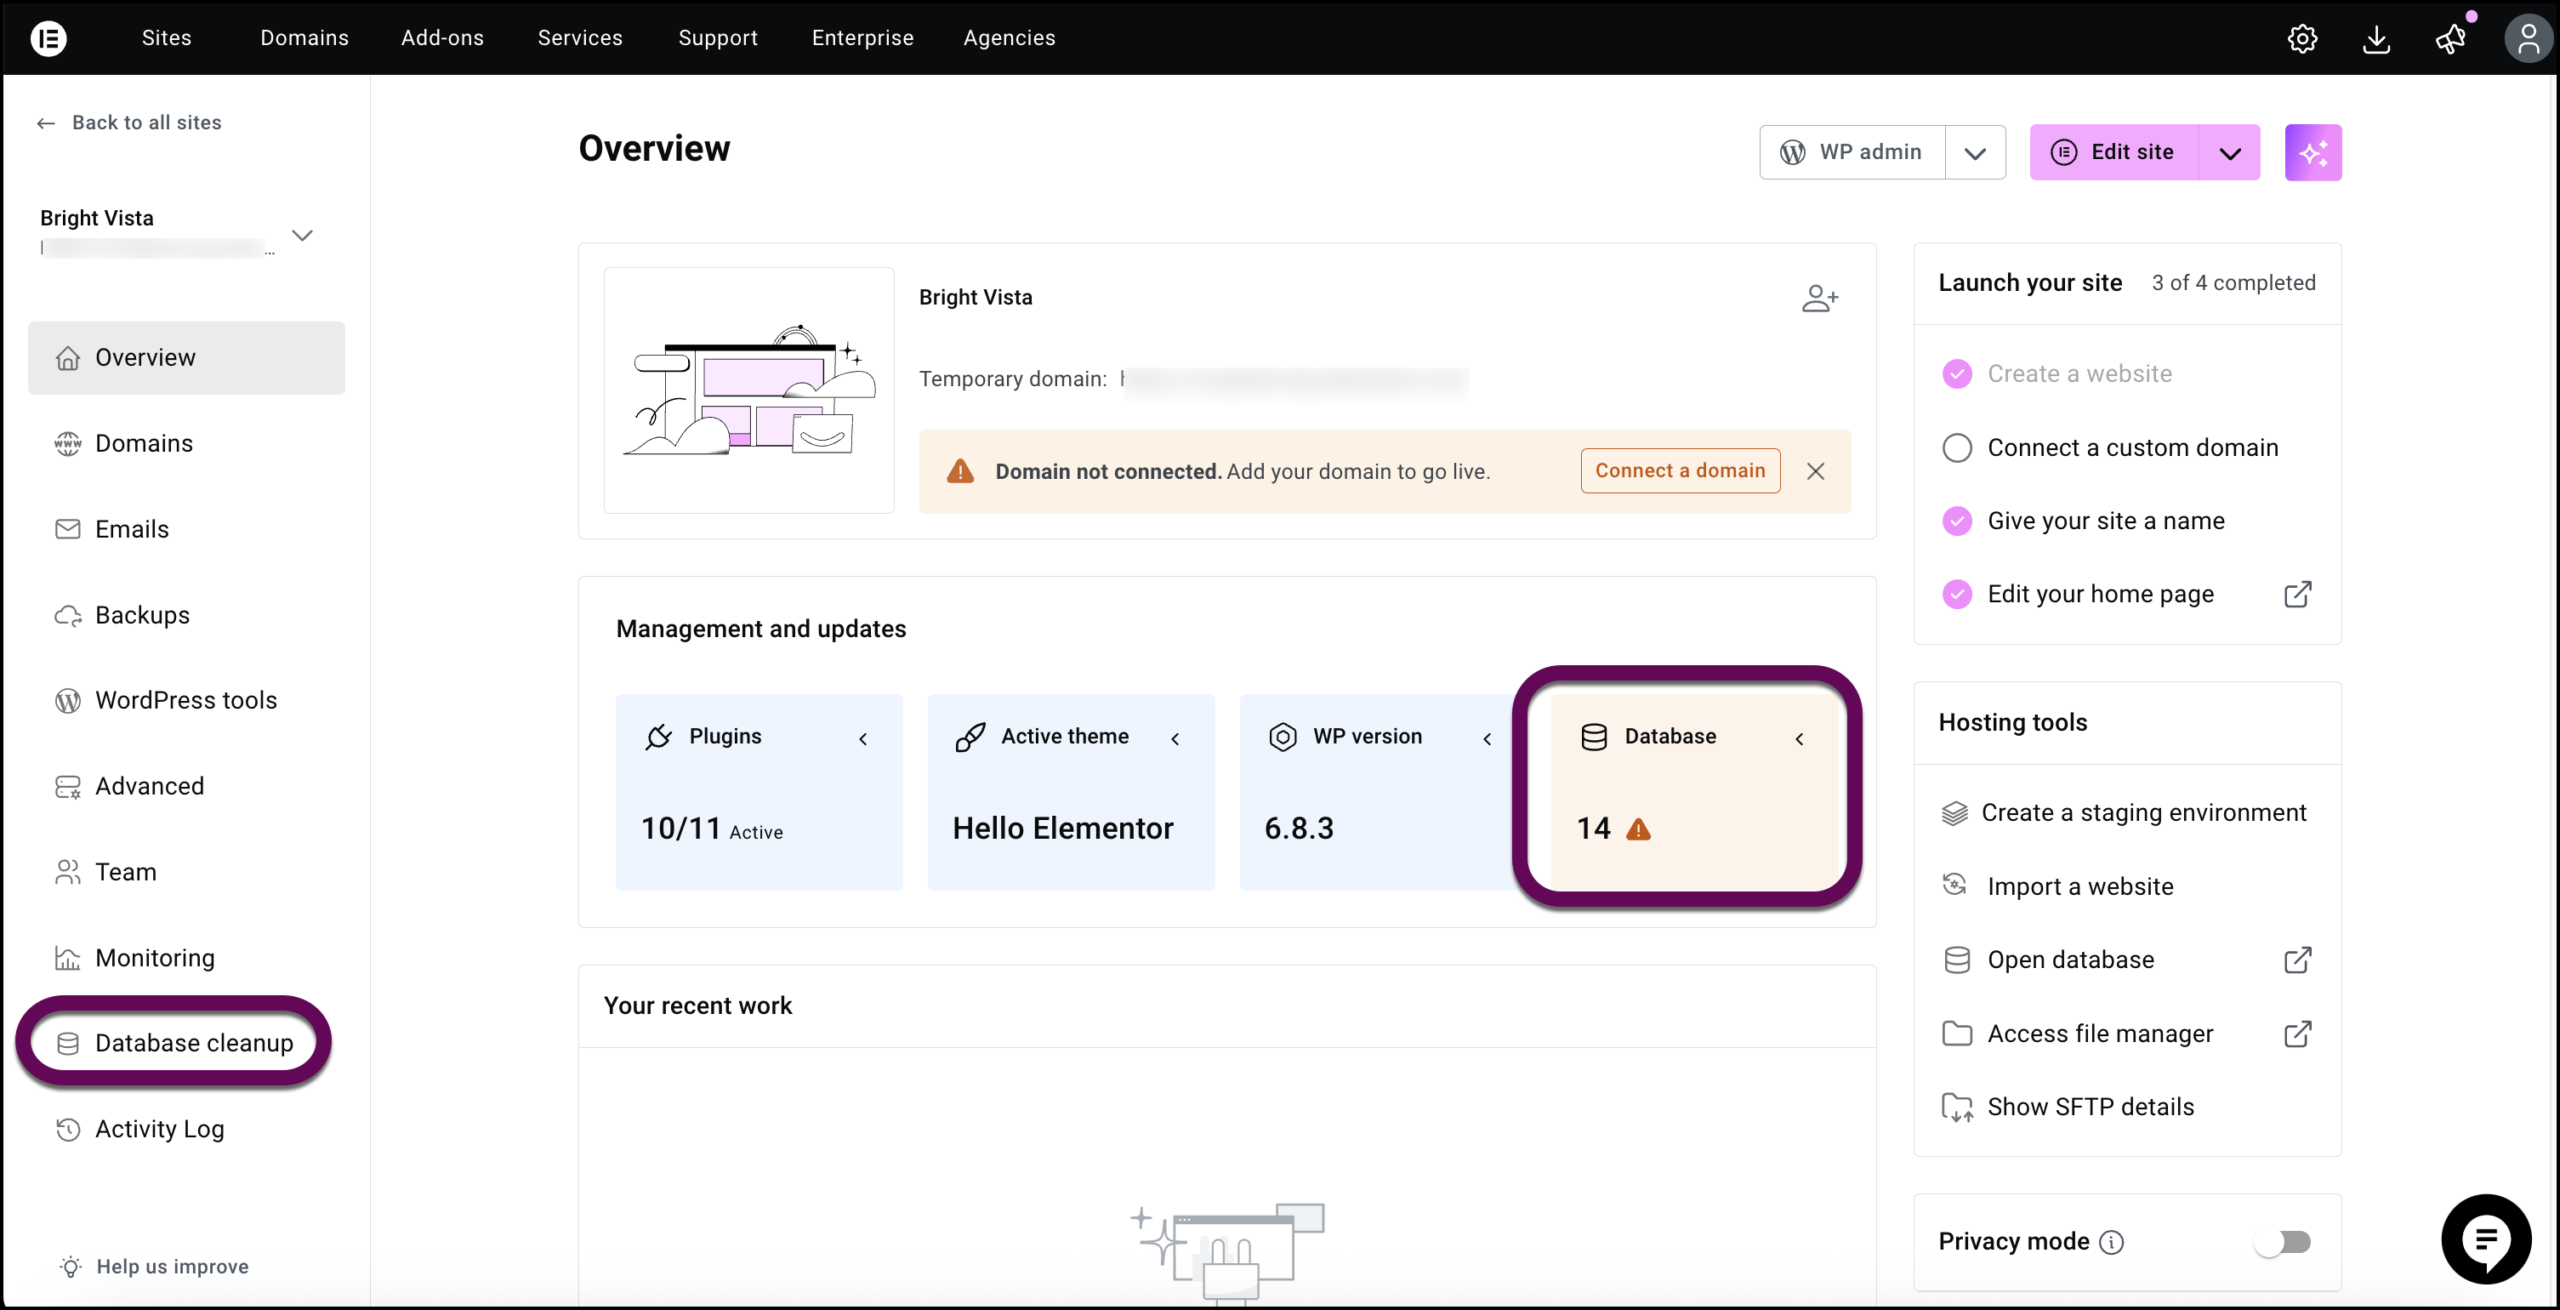Open the megaphone announcements icon

pyautogui.click(x=2450, y=39)
